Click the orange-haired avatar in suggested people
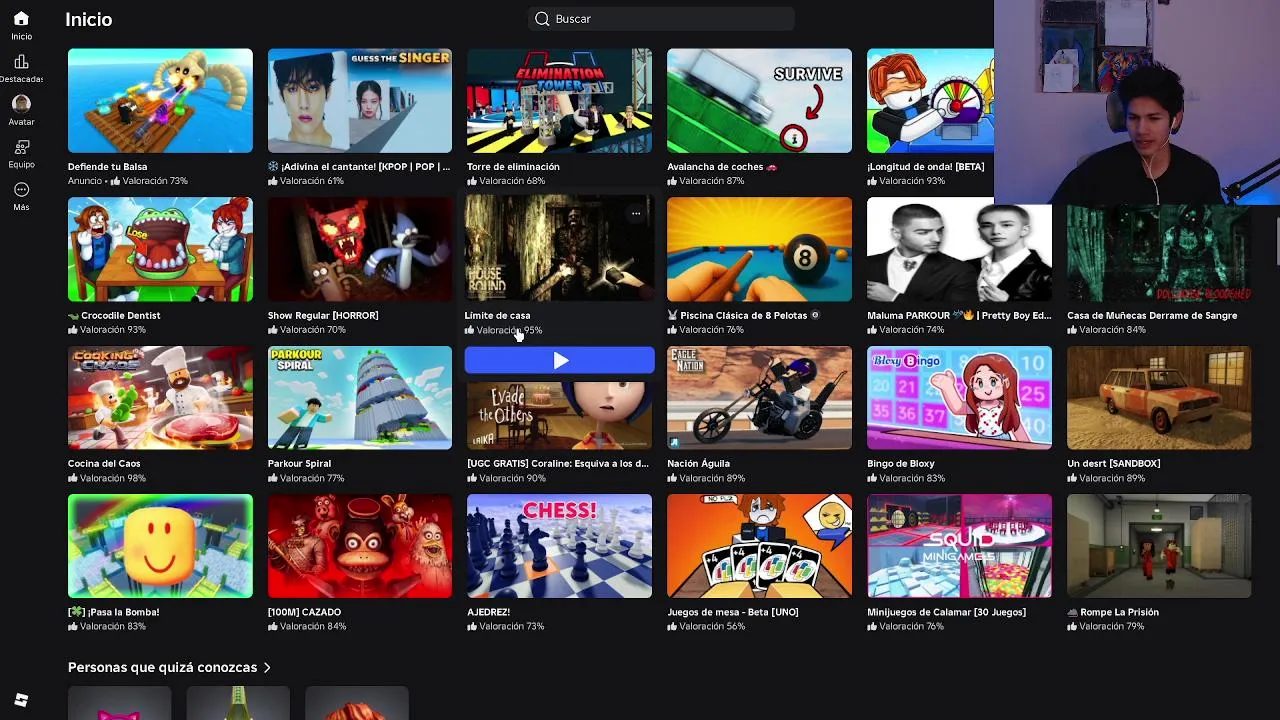1280x720 pixels. pyautogui.click(x=357, y=704)
